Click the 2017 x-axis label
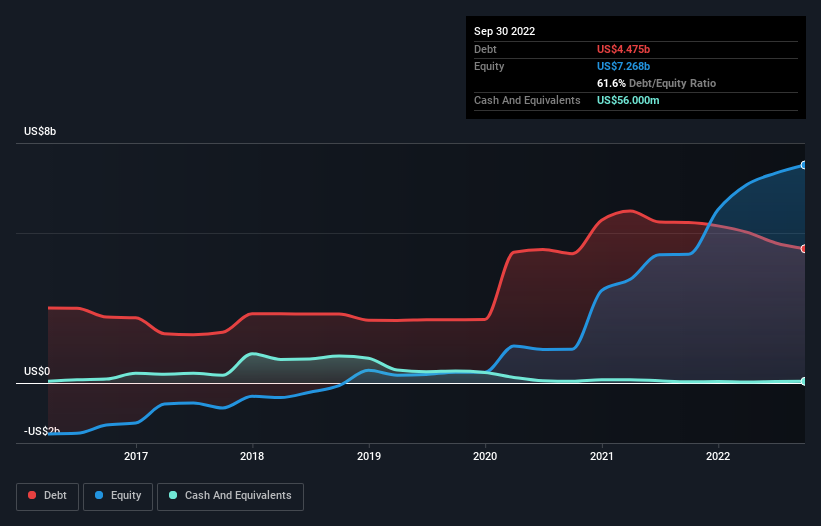The width and height of the screenshot is (821, 526). pos(136,456)
